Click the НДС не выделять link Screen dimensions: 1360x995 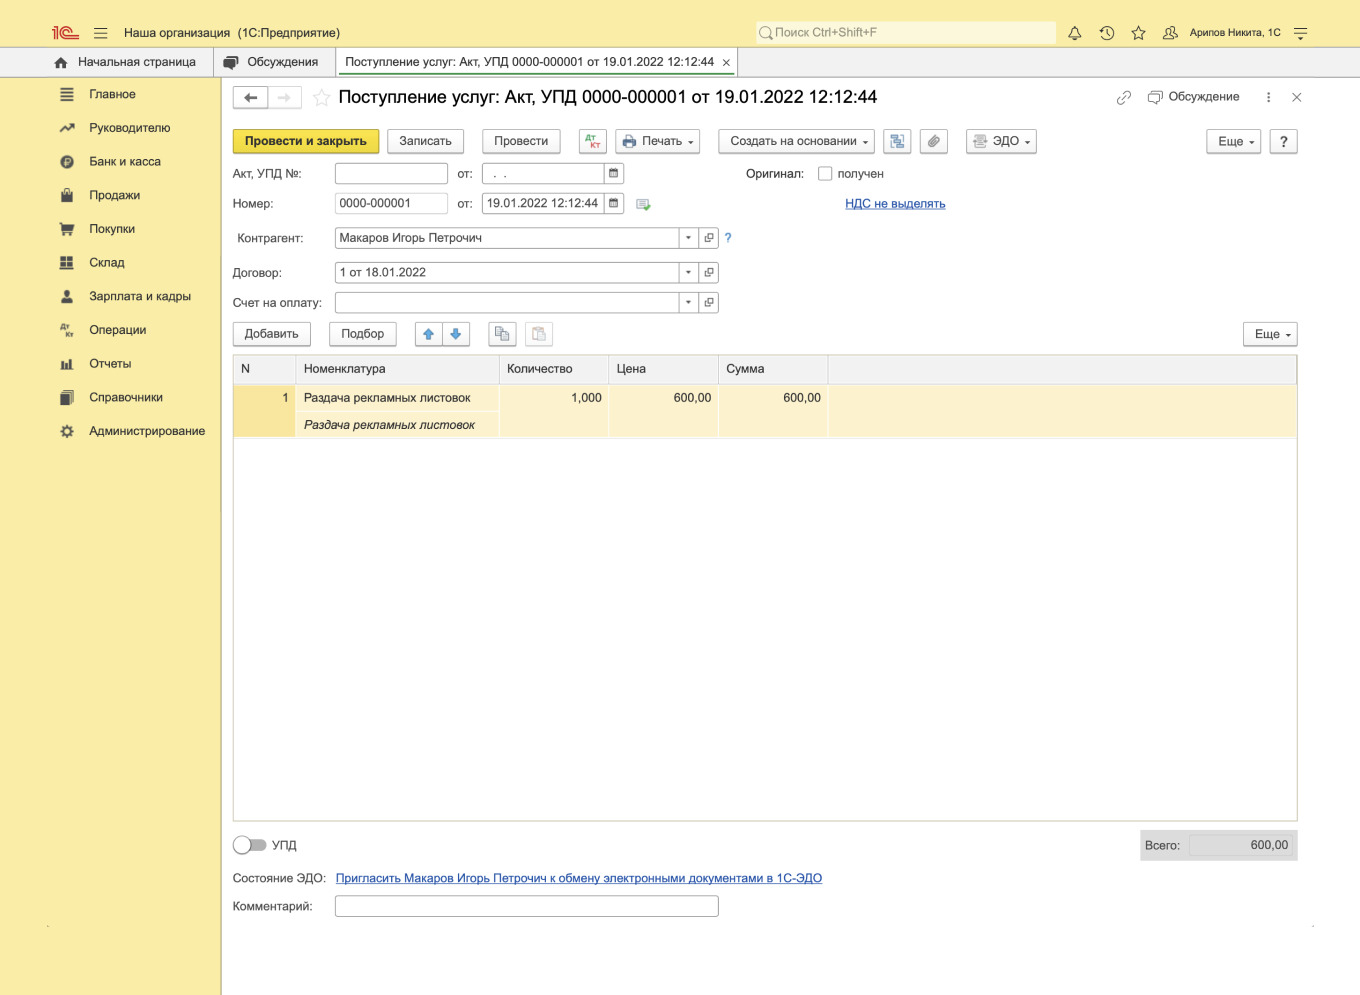pos(895,203)
